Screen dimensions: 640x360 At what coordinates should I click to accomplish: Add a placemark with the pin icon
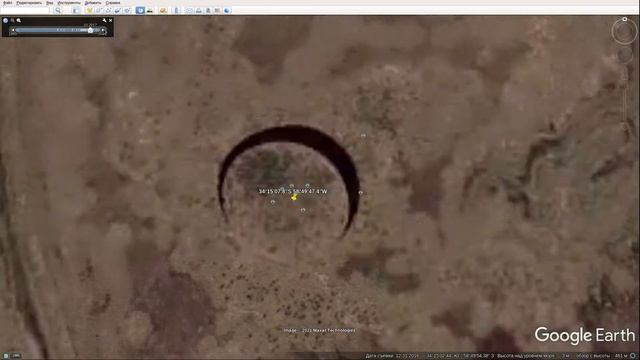[89, 10]
